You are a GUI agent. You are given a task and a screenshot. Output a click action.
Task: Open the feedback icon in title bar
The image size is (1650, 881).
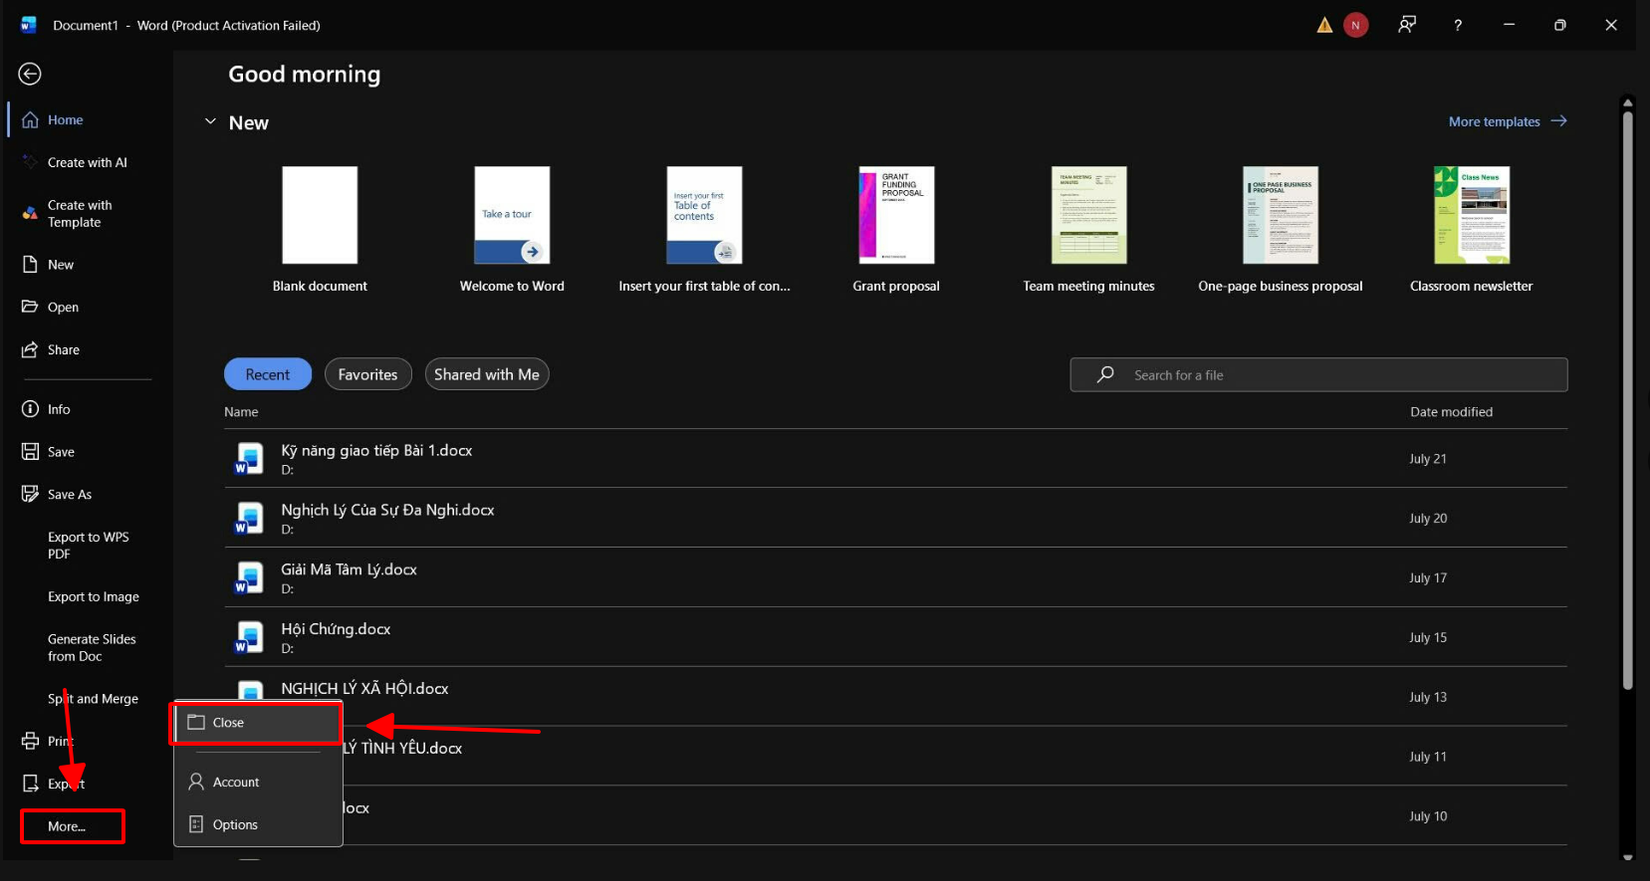(1407, 25)
